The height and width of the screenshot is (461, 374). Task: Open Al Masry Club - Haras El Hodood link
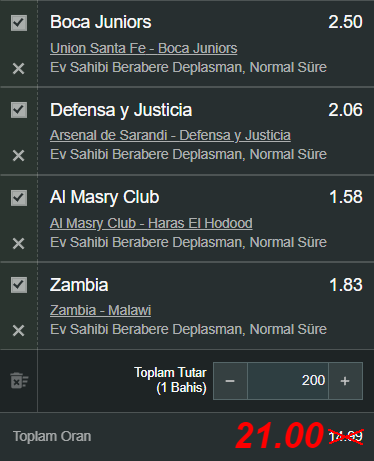[x=151, y=223]
